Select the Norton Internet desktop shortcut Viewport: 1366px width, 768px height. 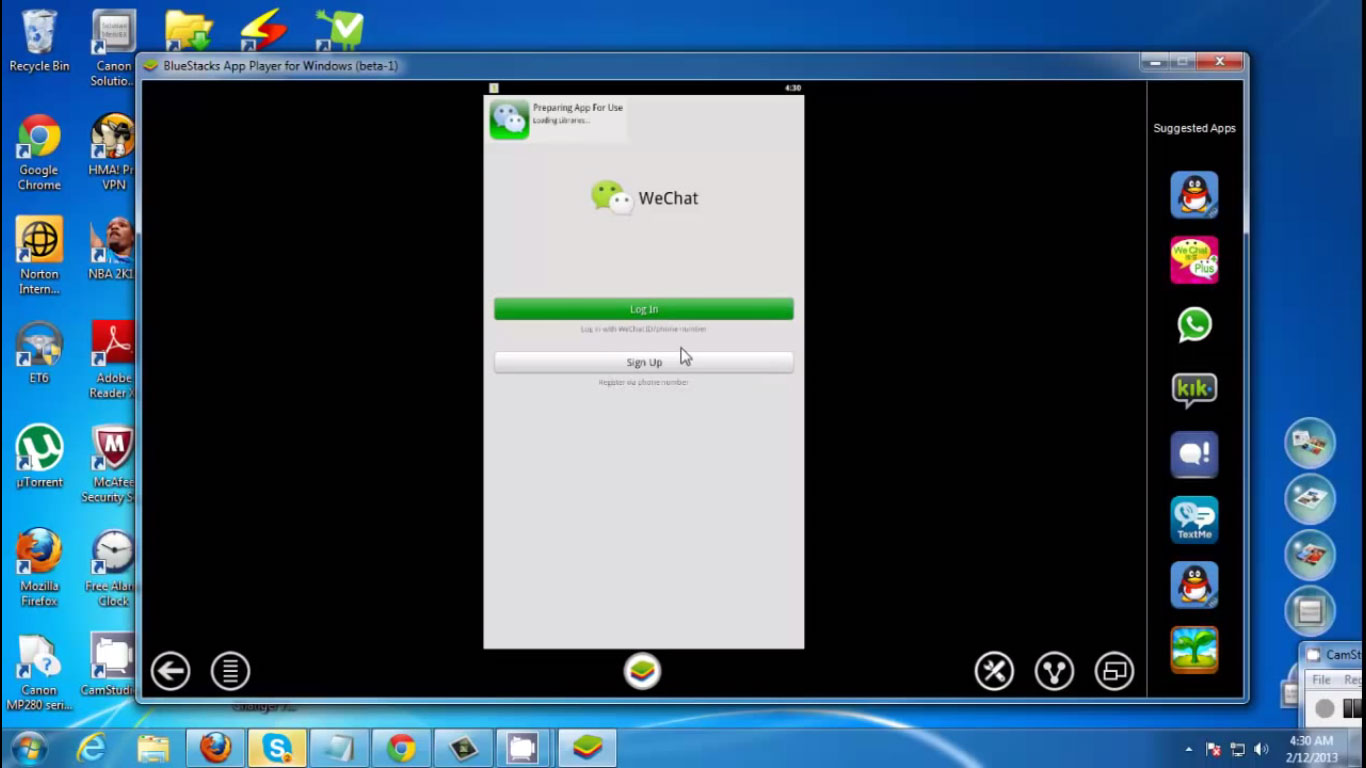pyautogui.click(x=39, y=256)
